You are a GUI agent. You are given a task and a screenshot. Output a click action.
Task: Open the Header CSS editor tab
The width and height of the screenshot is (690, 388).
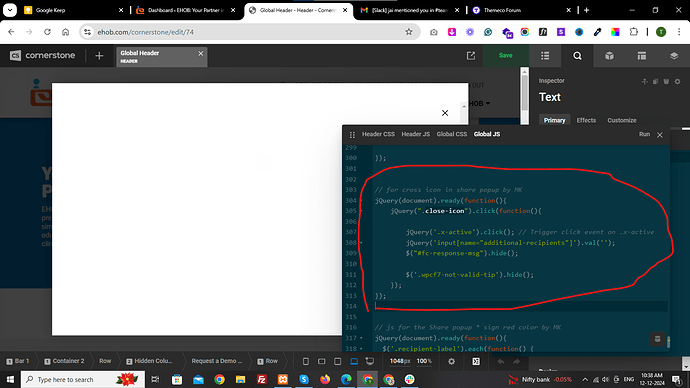(x=378, y=134)
